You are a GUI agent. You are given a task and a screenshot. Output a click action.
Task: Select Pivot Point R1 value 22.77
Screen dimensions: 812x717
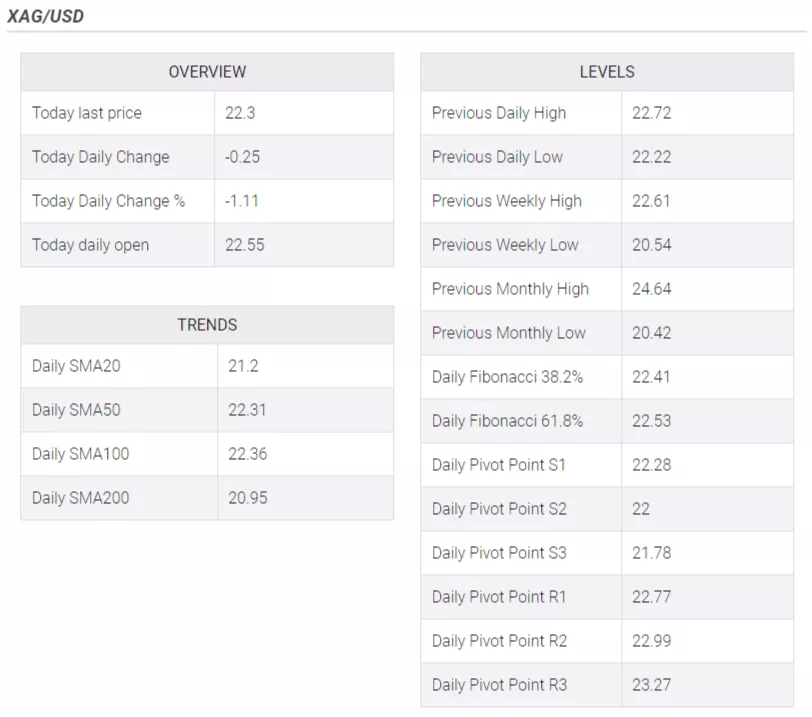(x=651, y=597)
